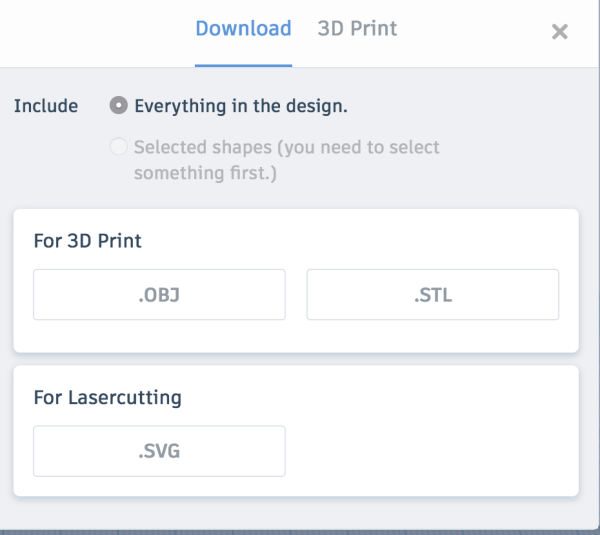Click the Include label
600x535 pixels.
pyautogui.click(x=46, y=106)
